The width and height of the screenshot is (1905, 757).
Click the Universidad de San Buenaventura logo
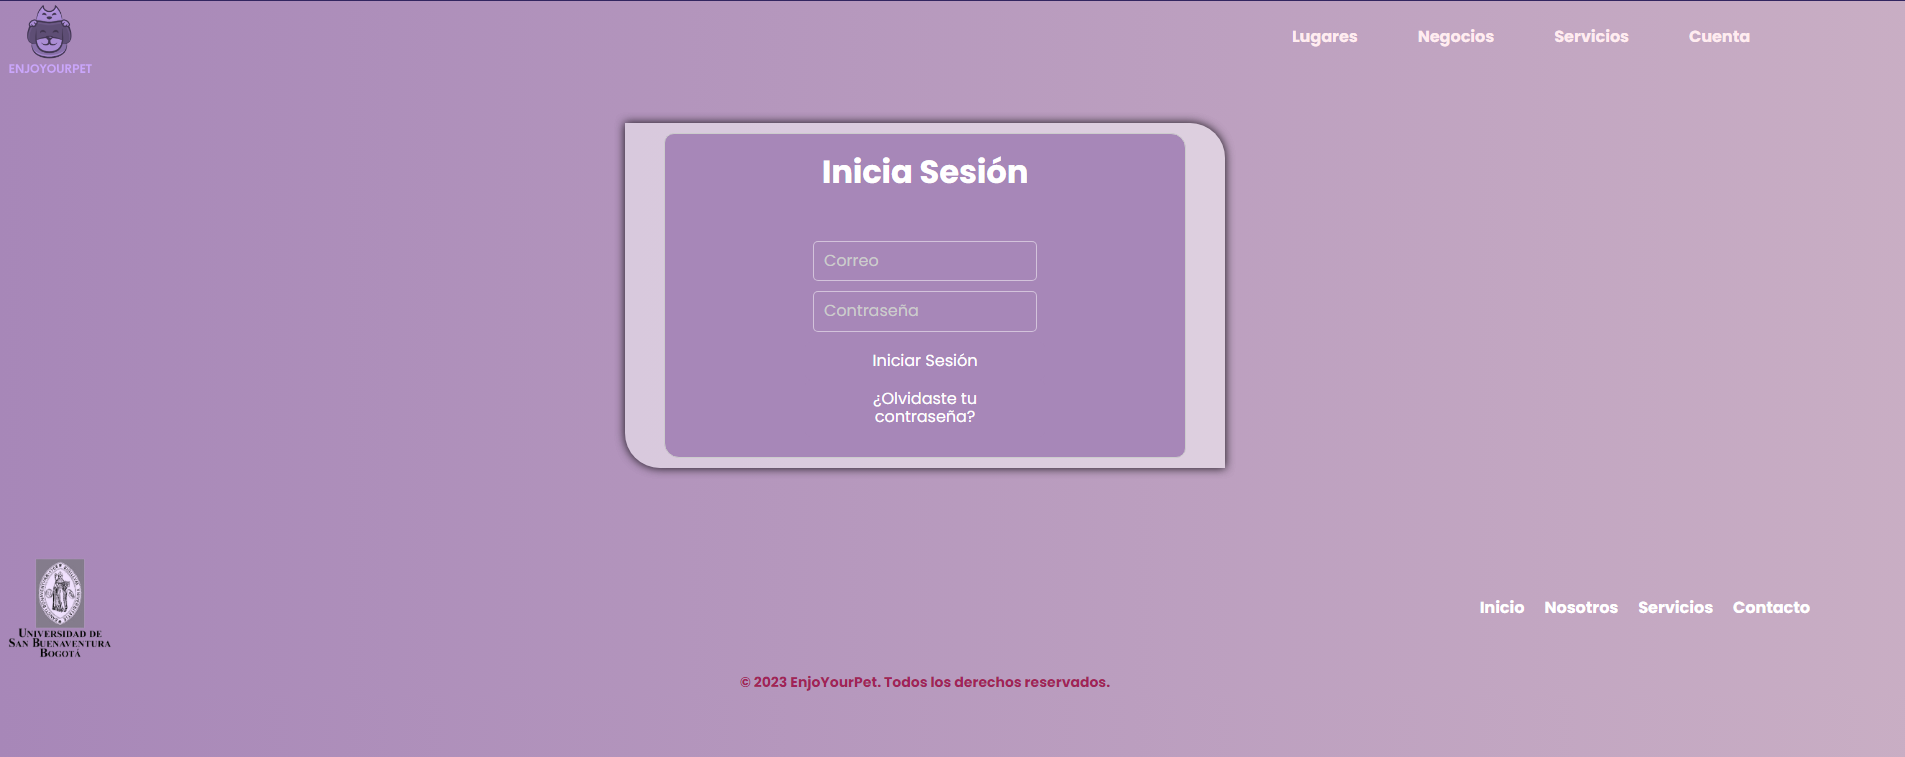[x=60, y=608]
